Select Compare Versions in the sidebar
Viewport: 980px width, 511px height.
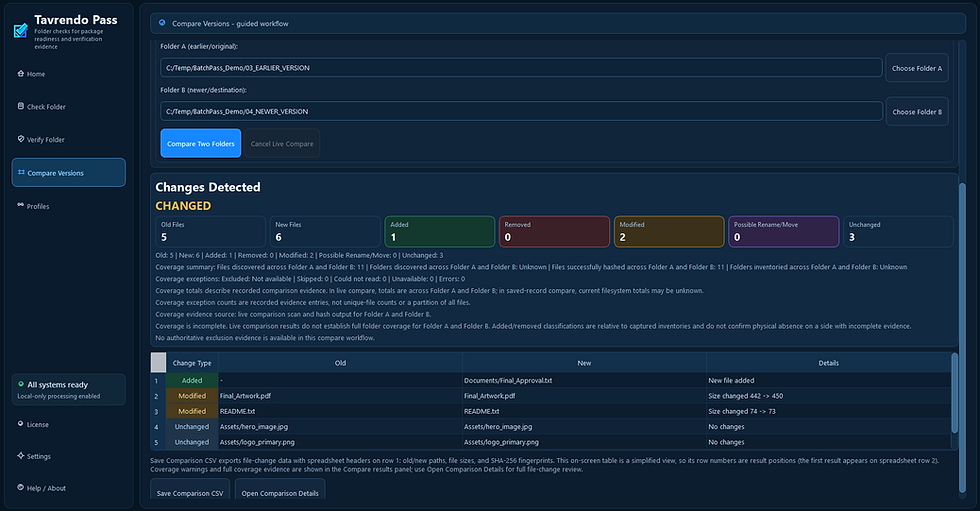[x=69, y=172]
